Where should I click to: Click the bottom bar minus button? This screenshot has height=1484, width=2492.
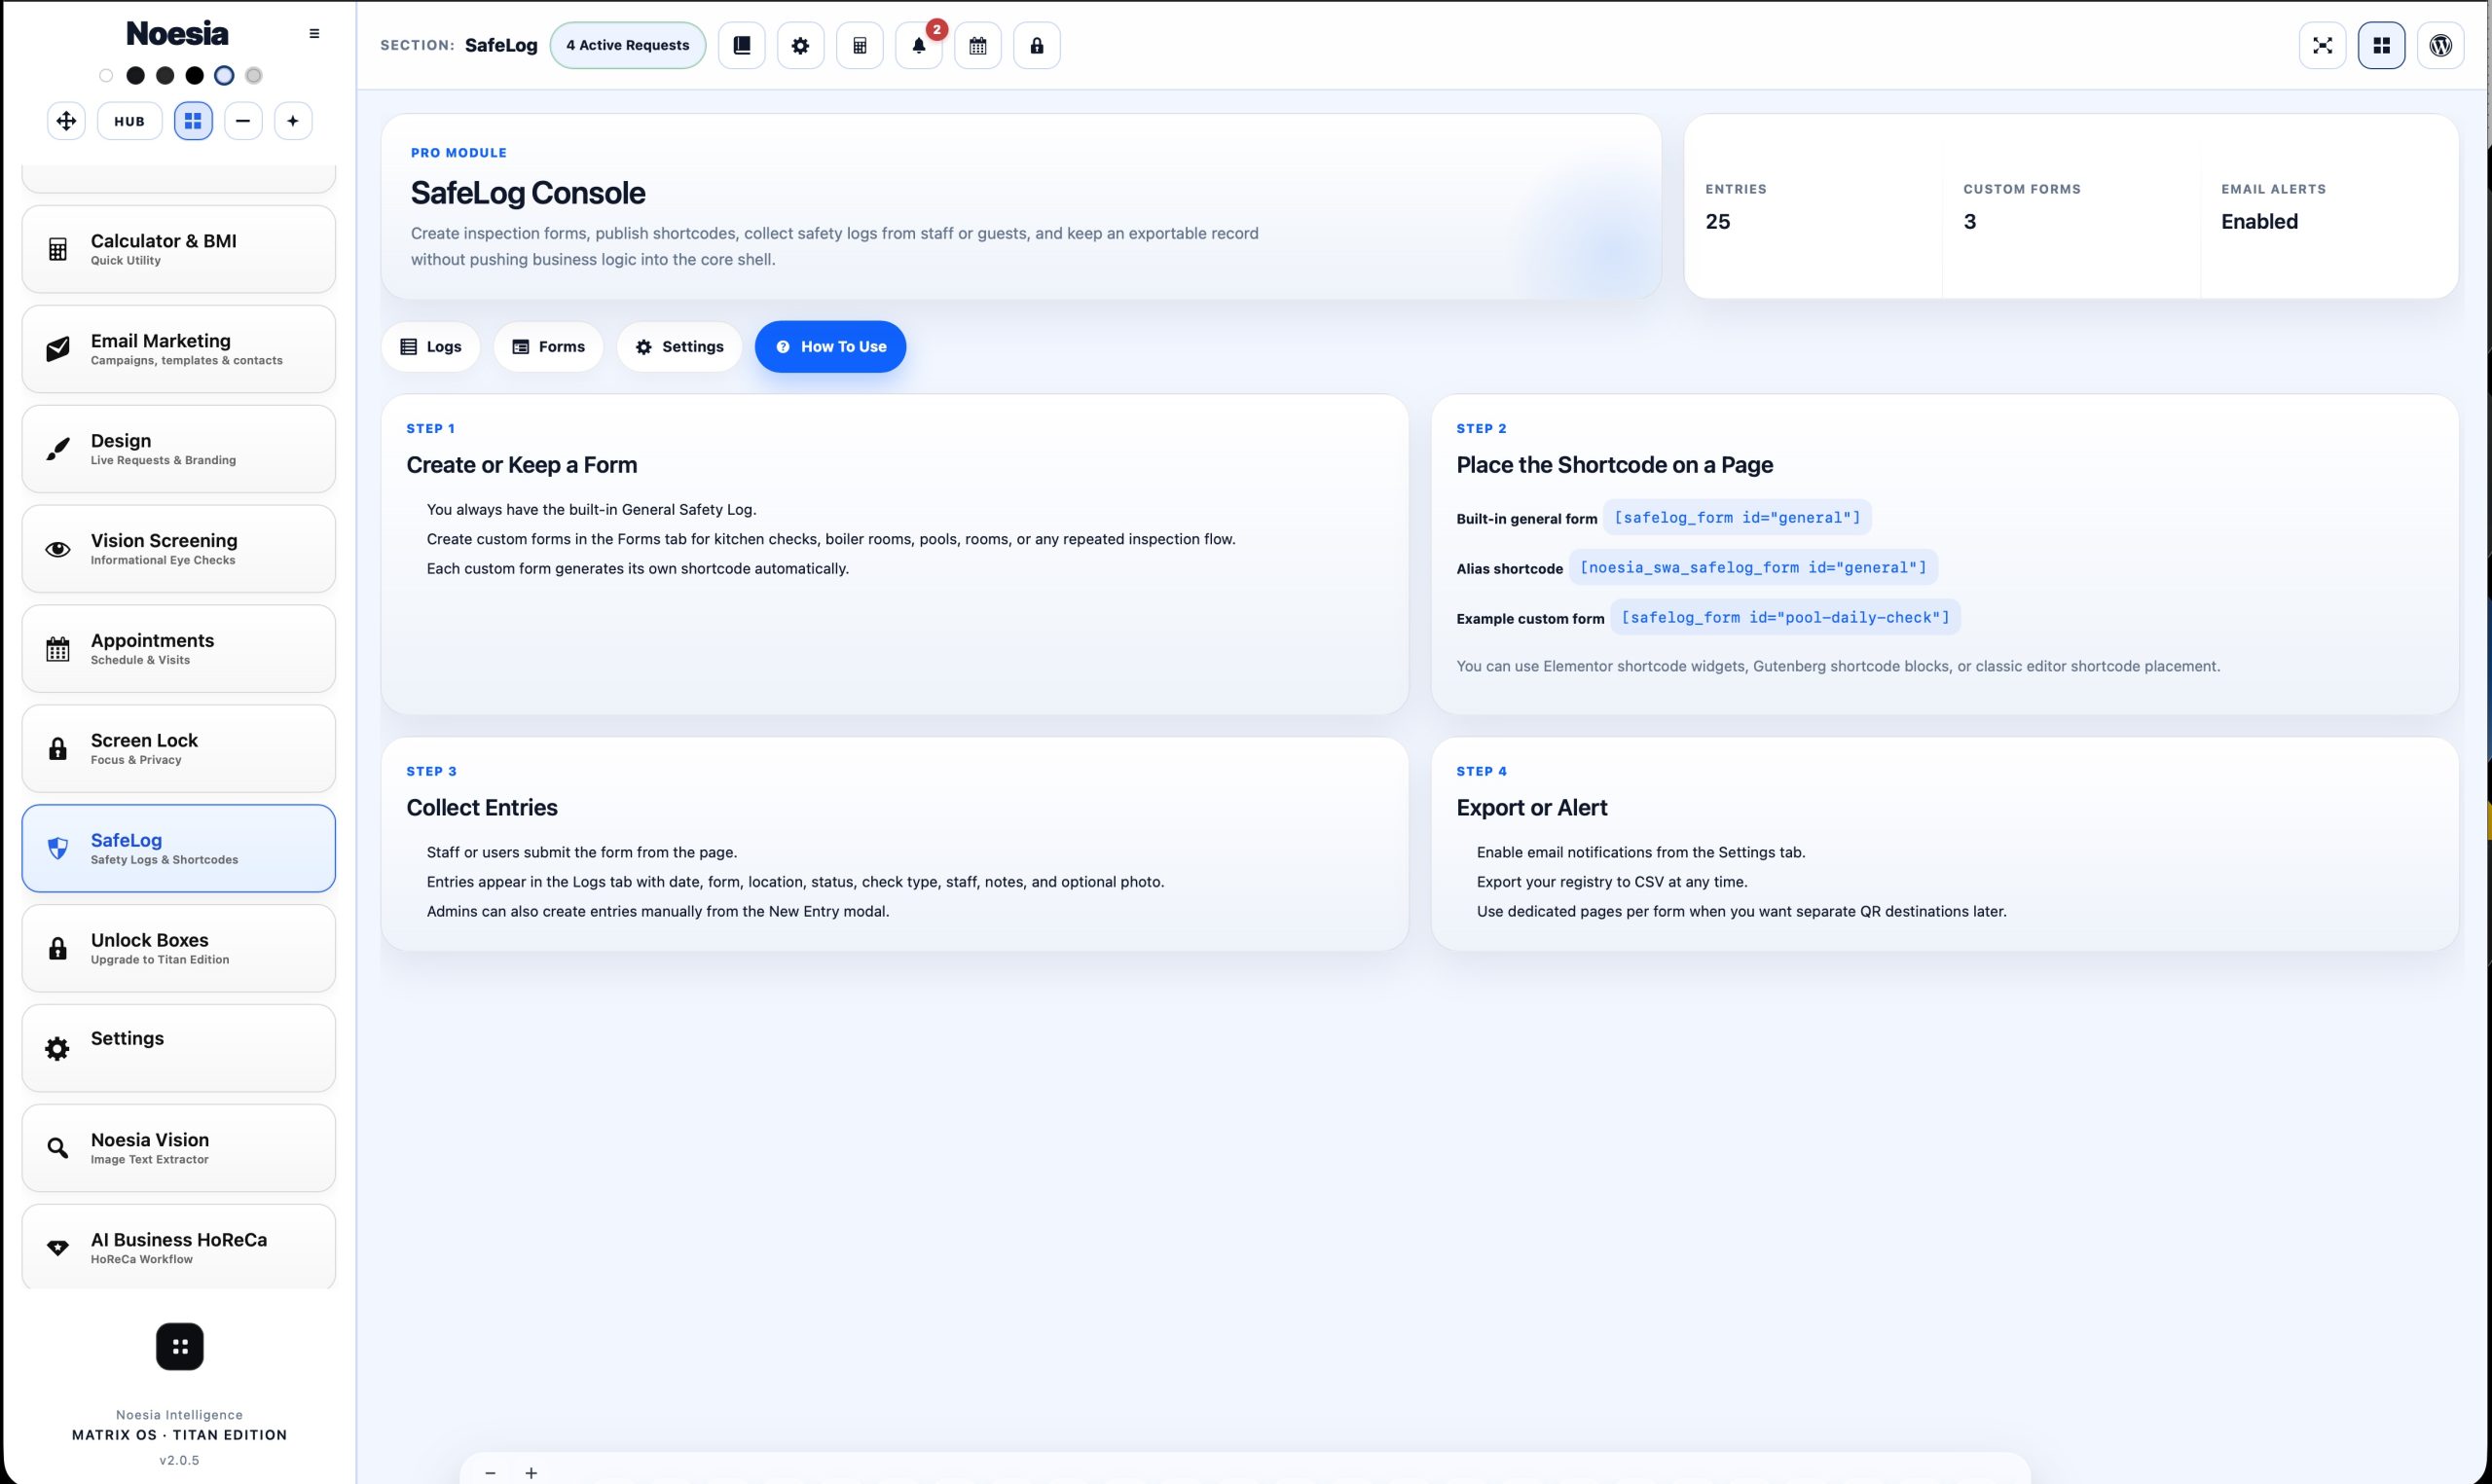(490, 1473)
